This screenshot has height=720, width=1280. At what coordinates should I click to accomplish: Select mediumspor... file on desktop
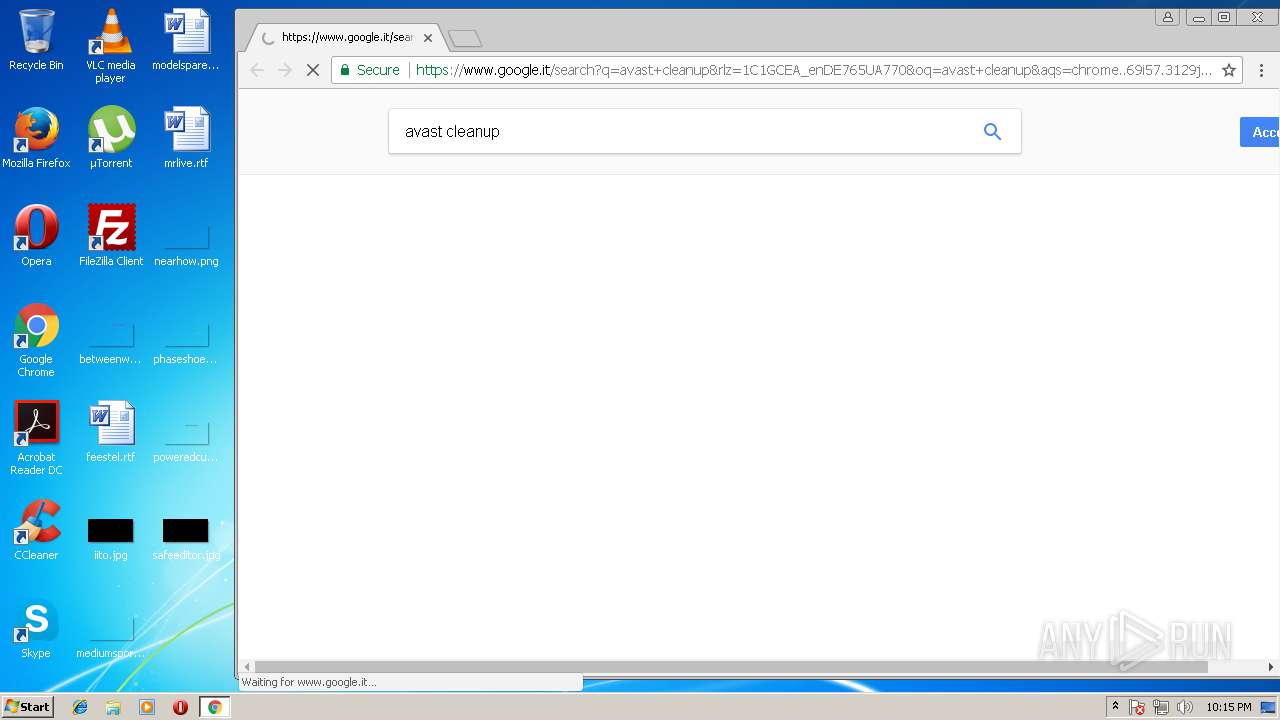coord(110,636)
